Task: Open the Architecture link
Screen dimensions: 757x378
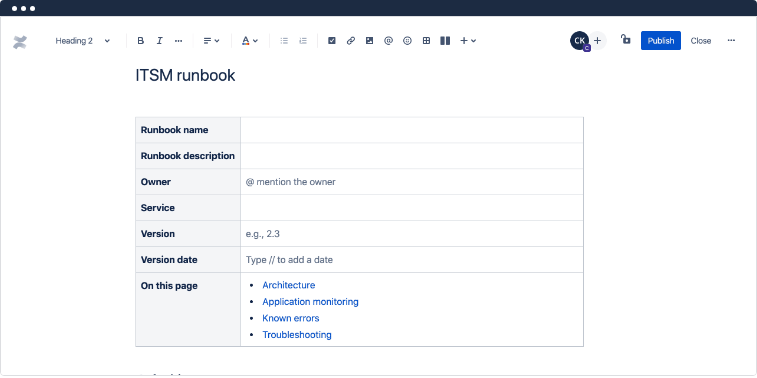Action: pos(289,285)
